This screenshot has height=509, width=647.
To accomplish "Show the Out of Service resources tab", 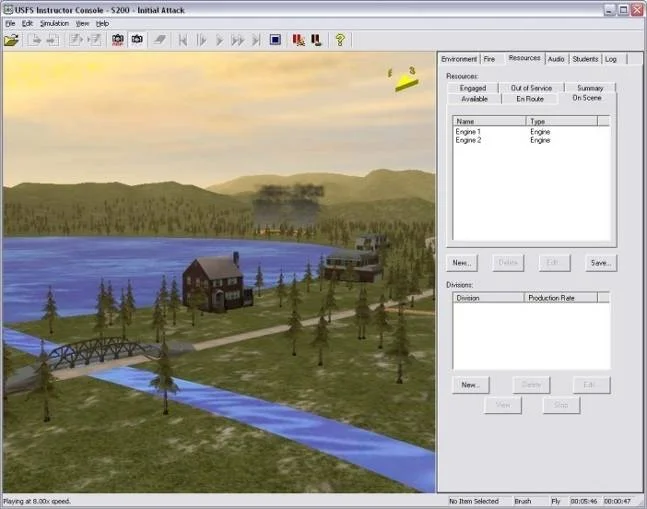I will (x=531, y=88).
